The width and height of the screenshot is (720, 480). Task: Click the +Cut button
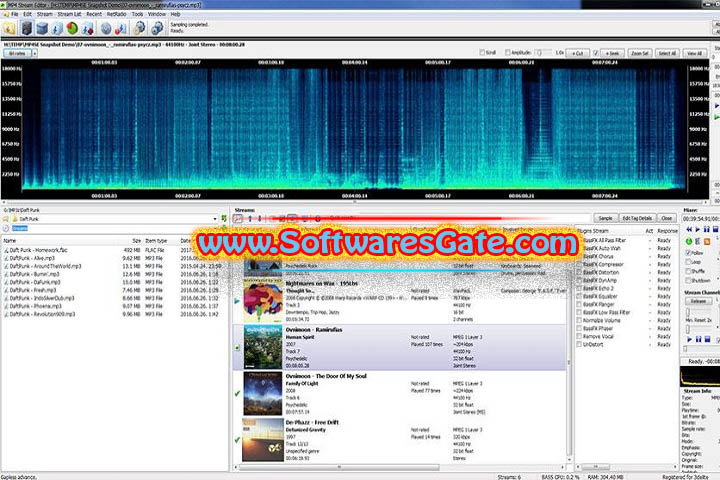578,53
